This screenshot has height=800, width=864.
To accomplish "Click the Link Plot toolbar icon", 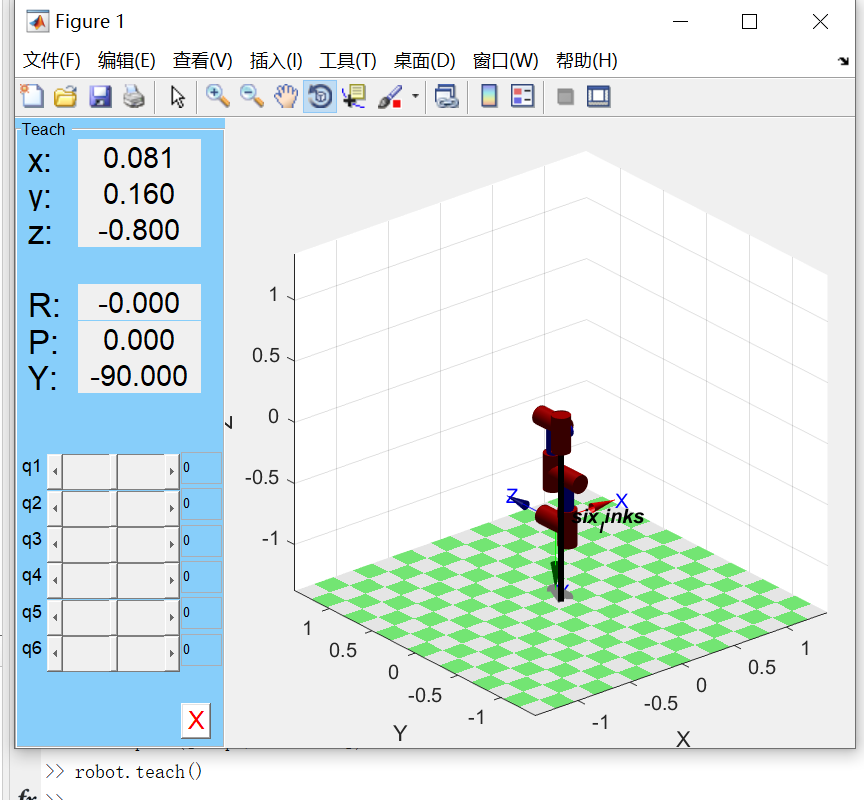I will 446,96.
